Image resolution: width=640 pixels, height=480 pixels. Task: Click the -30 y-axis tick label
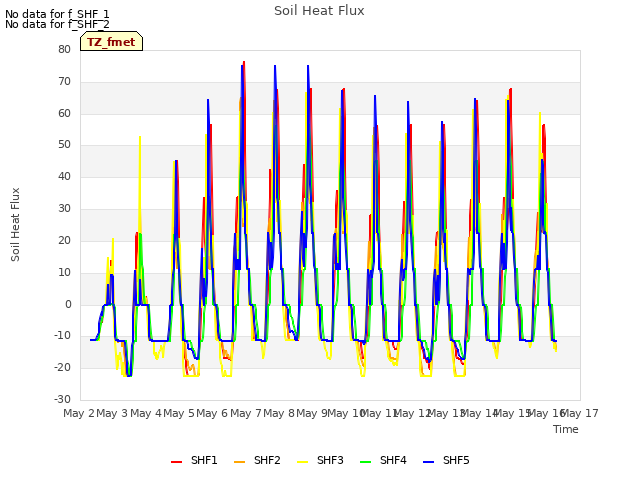(62, 400)
